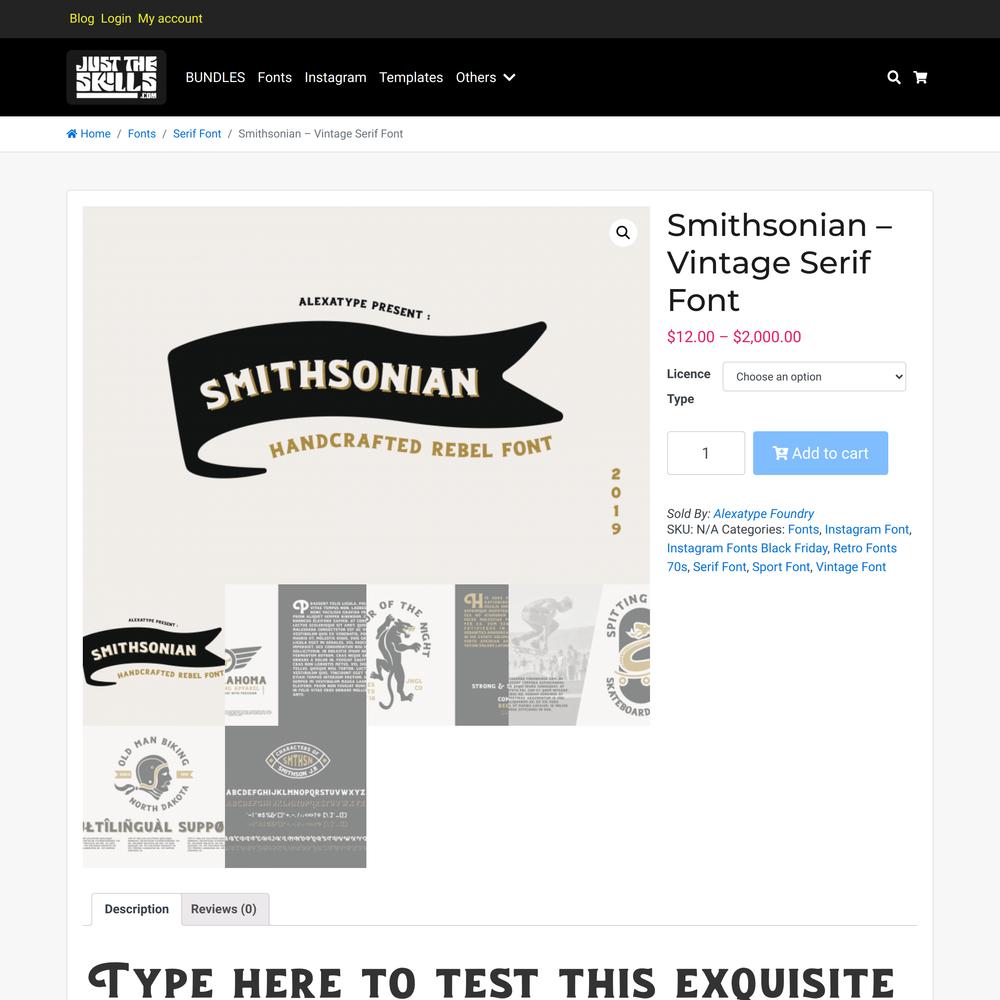Expand the Others menu chevron
The height and width of the screenshot is (1000, 1000).
click(510, 77)
